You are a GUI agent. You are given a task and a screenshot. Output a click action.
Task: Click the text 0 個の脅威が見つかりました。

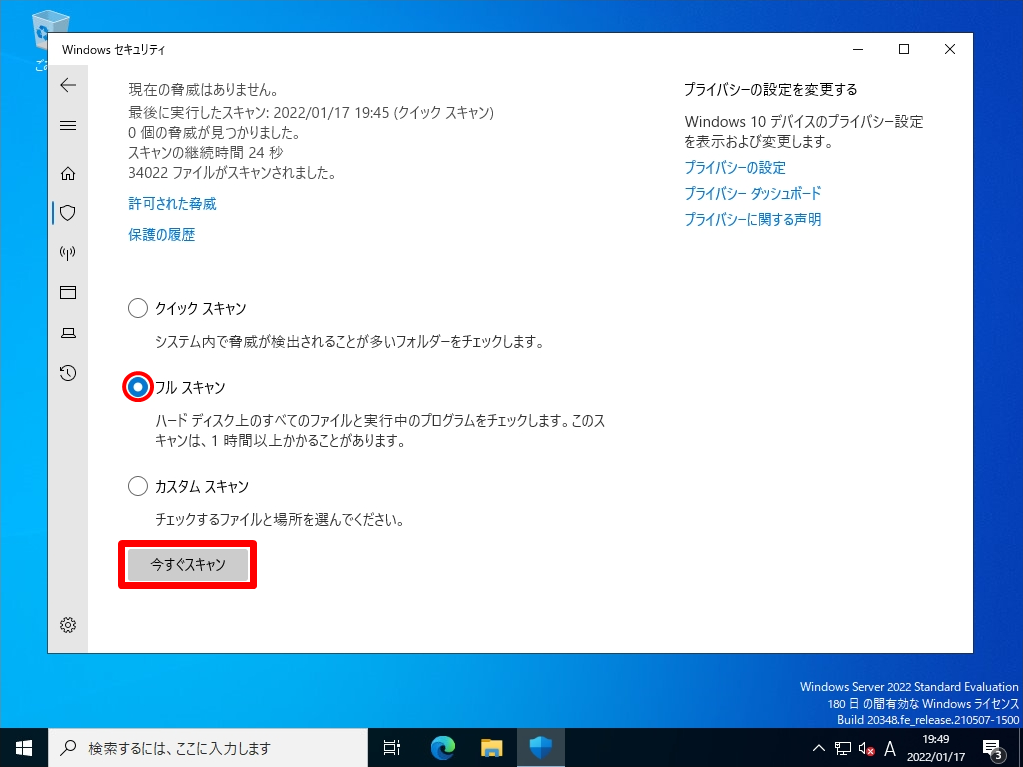[214, 133]
